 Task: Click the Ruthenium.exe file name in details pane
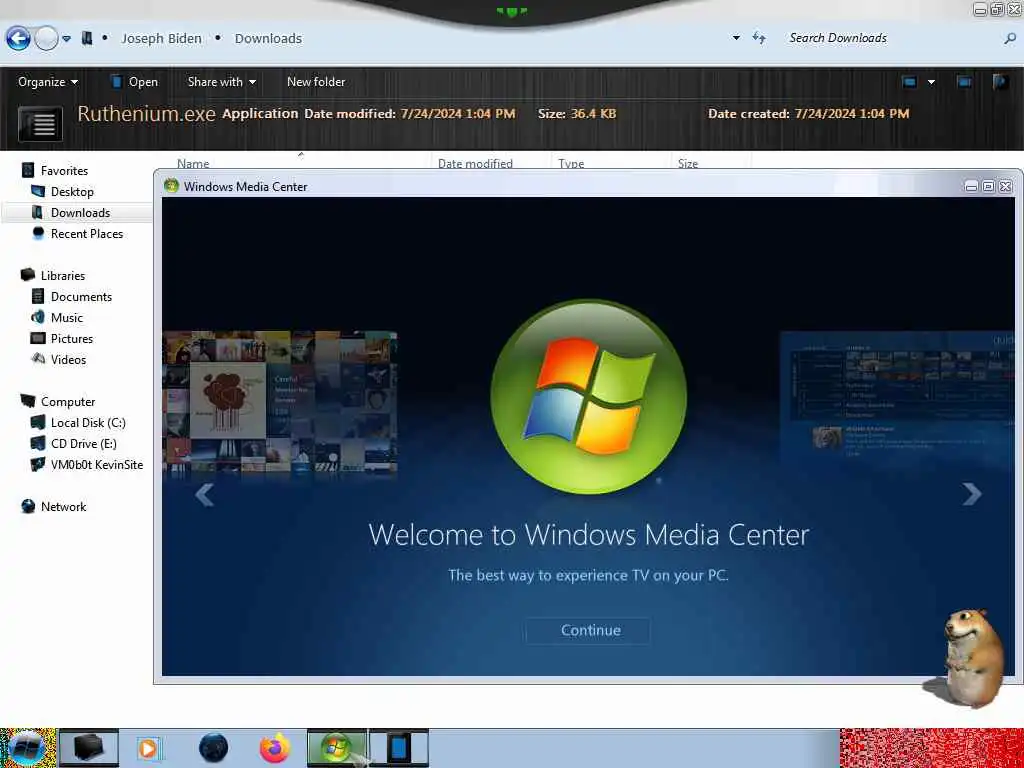coord(146,114)
